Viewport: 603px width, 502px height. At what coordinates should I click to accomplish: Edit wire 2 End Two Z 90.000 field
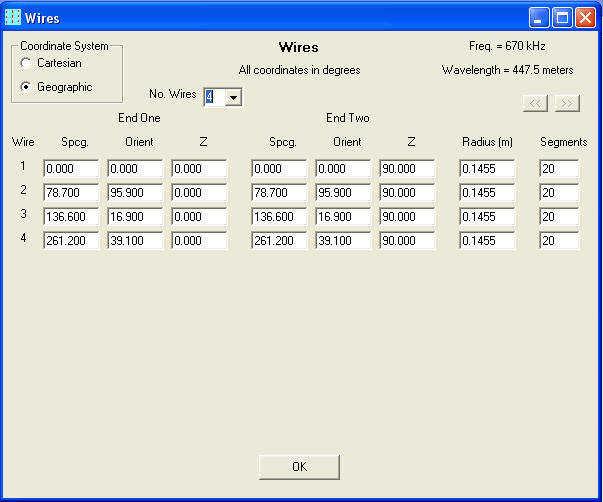(x=407, y=192)
